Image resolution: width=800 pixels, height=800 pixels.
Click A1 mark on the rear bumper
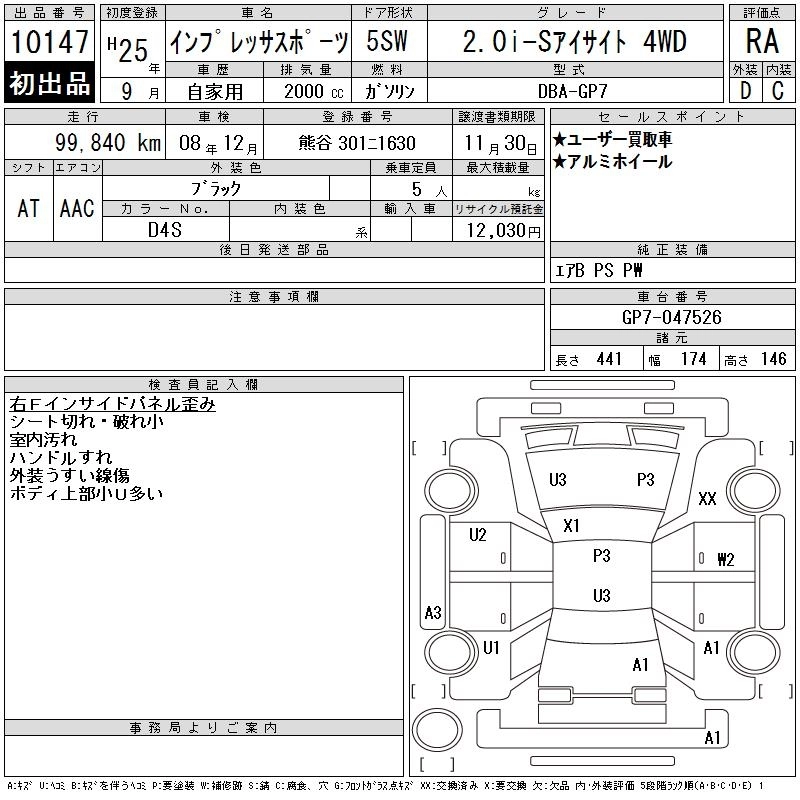tap(712, 738)
